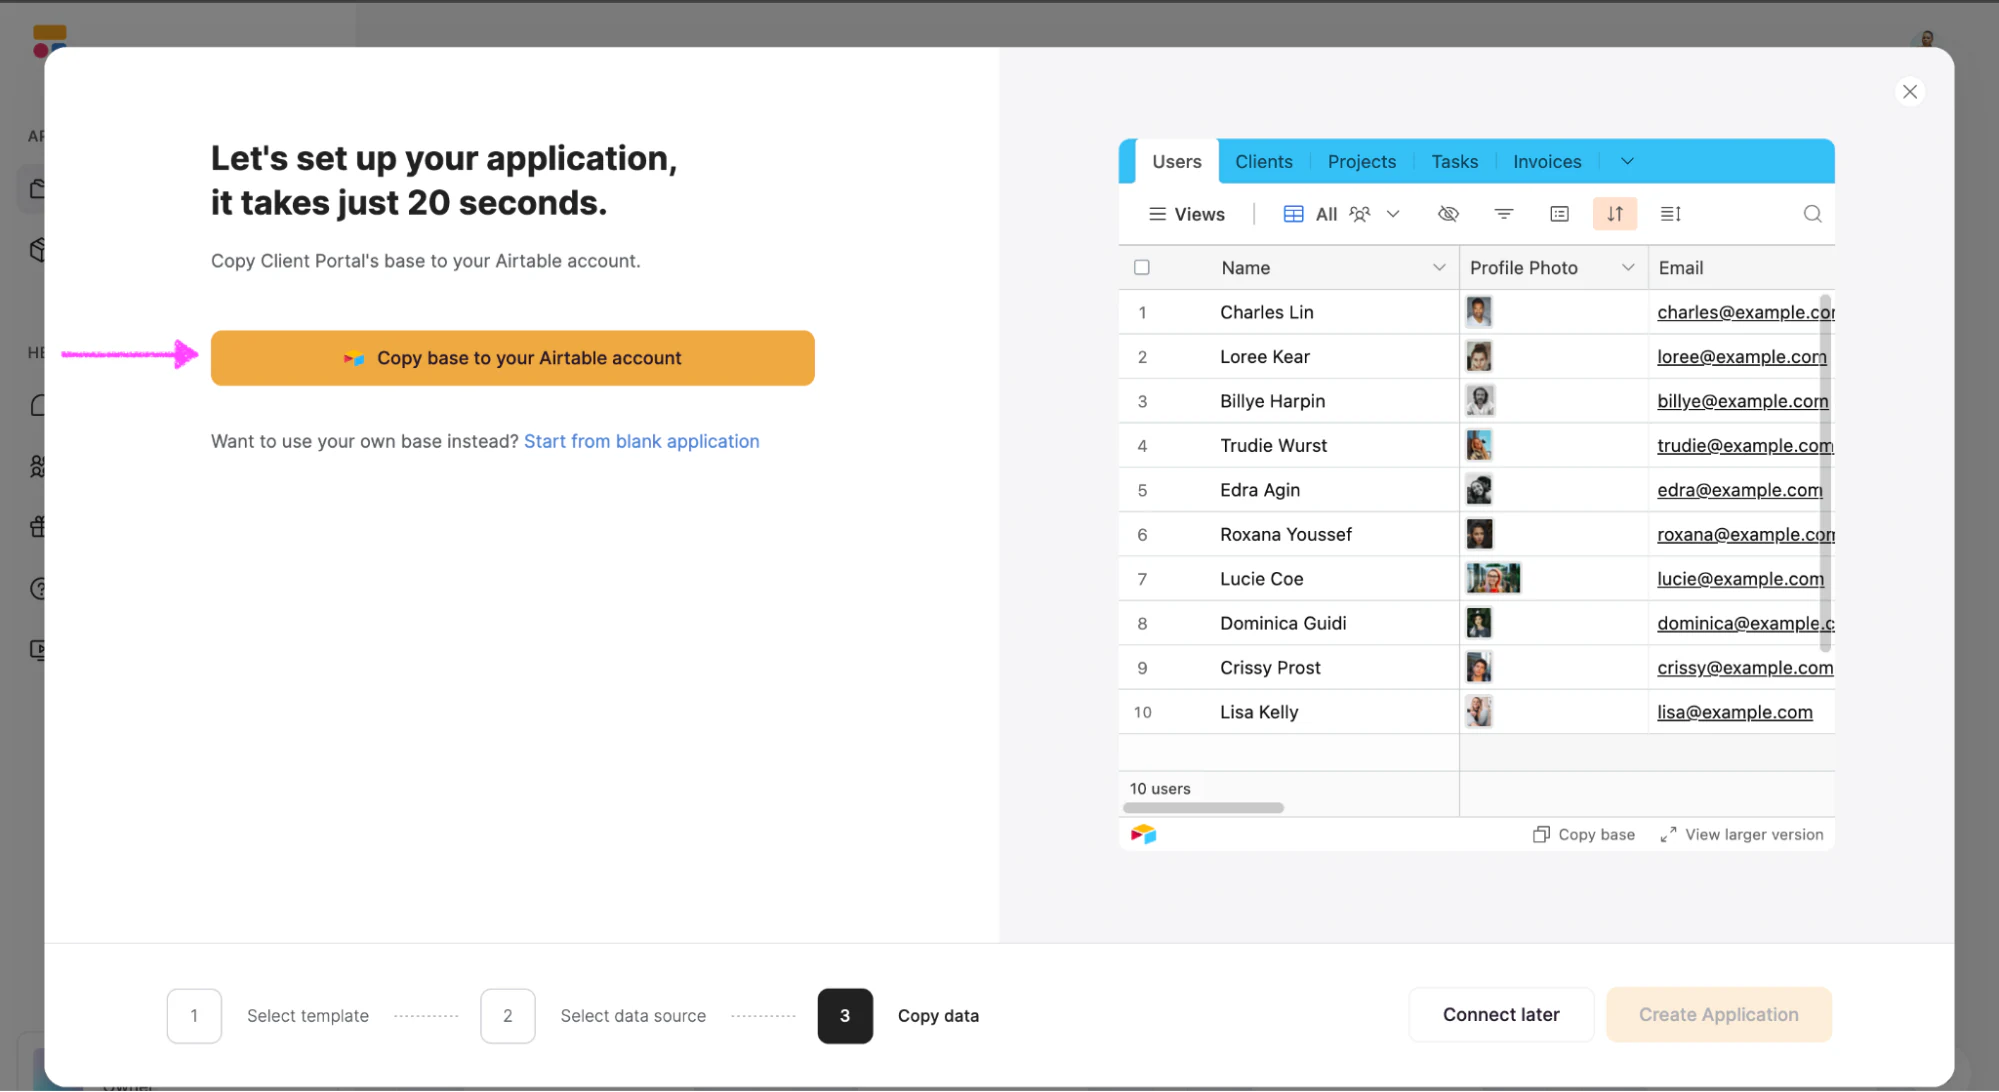Follow the Start from blank application link
This screenshot has width=1999, height=1092.
coord(641,441)
